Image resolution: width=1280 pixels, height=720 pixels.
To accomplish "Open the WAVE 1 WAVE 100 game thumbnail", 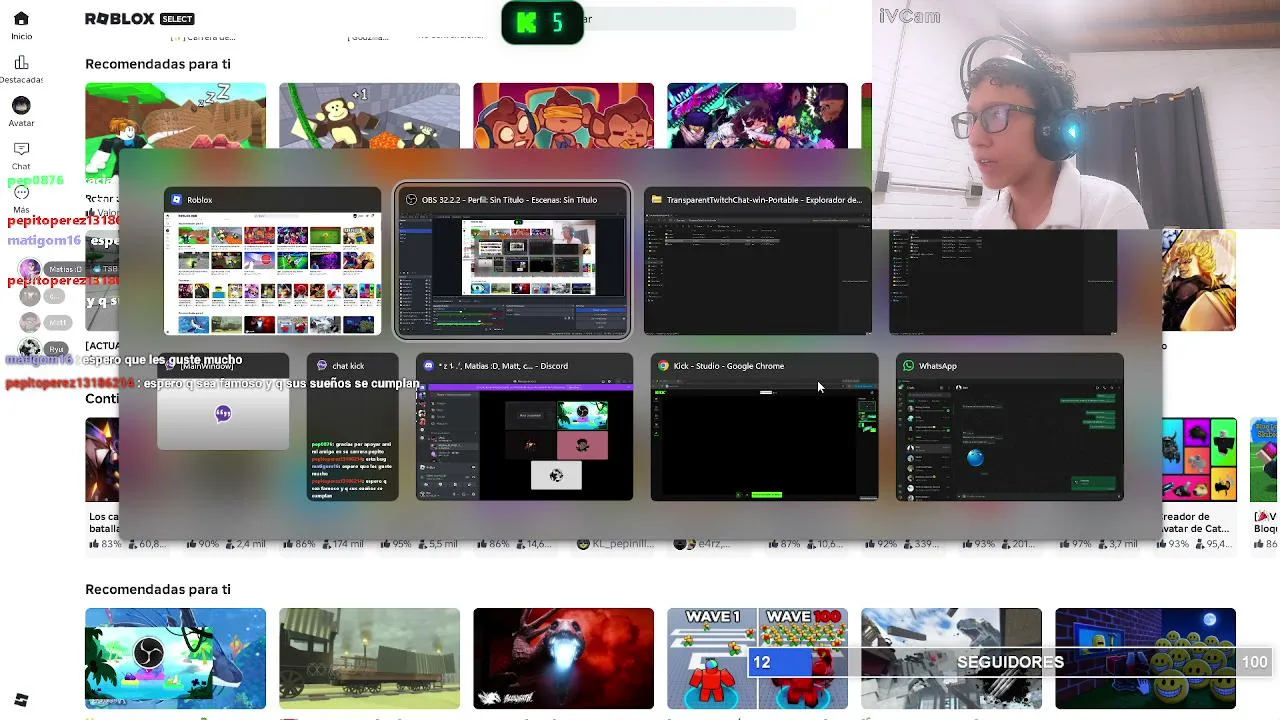I will [x=757, y=658].
